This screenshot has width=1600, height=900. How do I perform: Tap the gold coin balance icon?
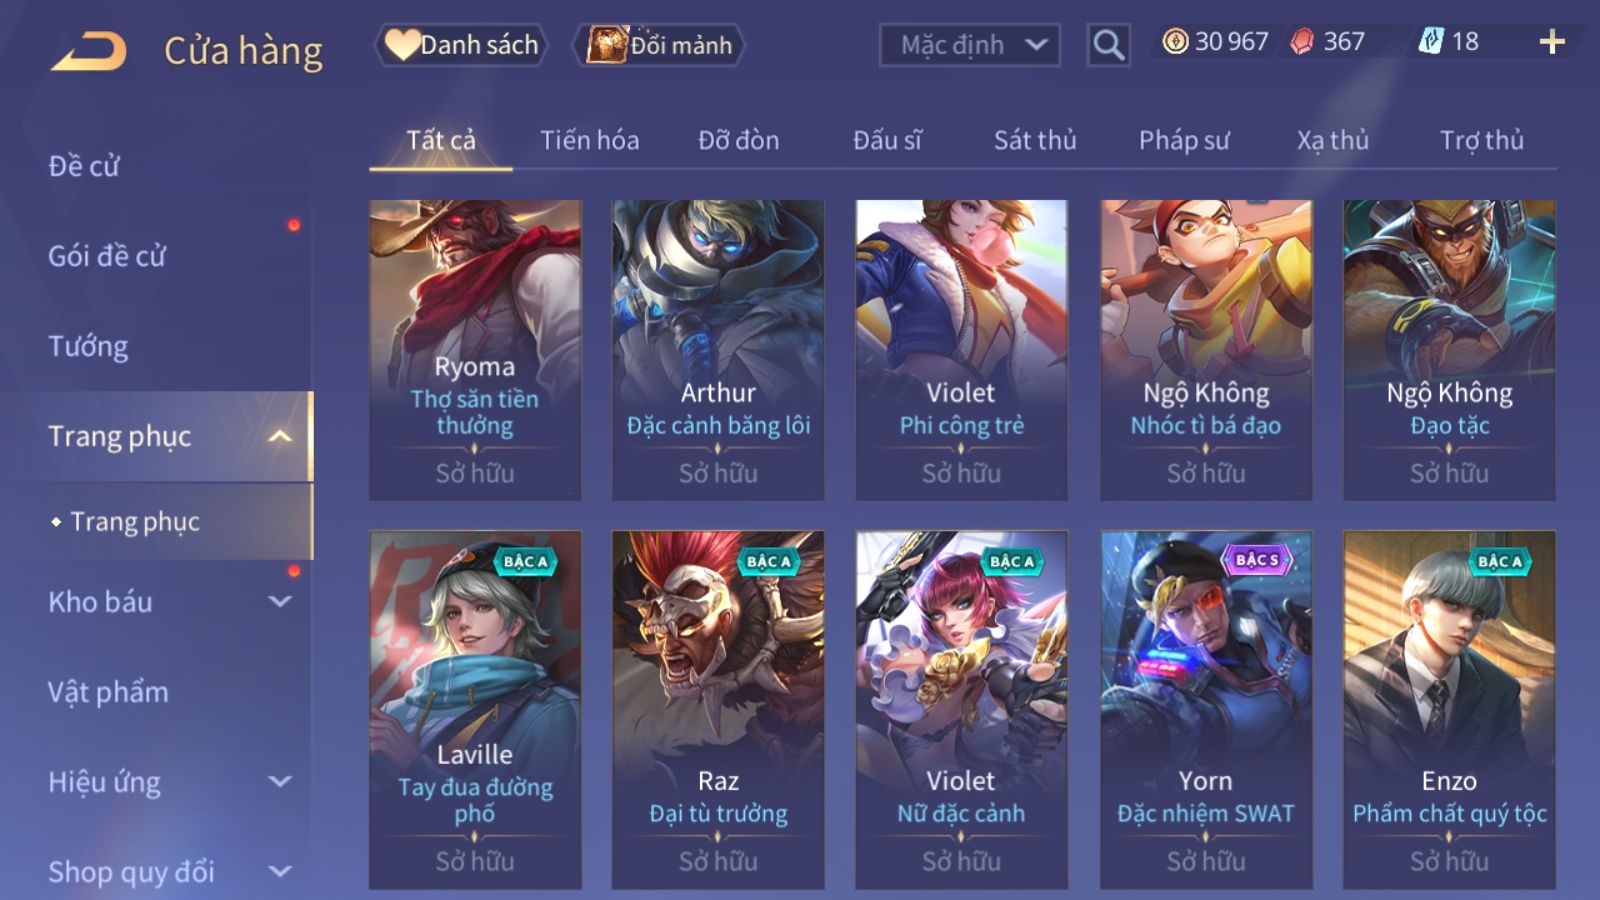(1175, 41)
